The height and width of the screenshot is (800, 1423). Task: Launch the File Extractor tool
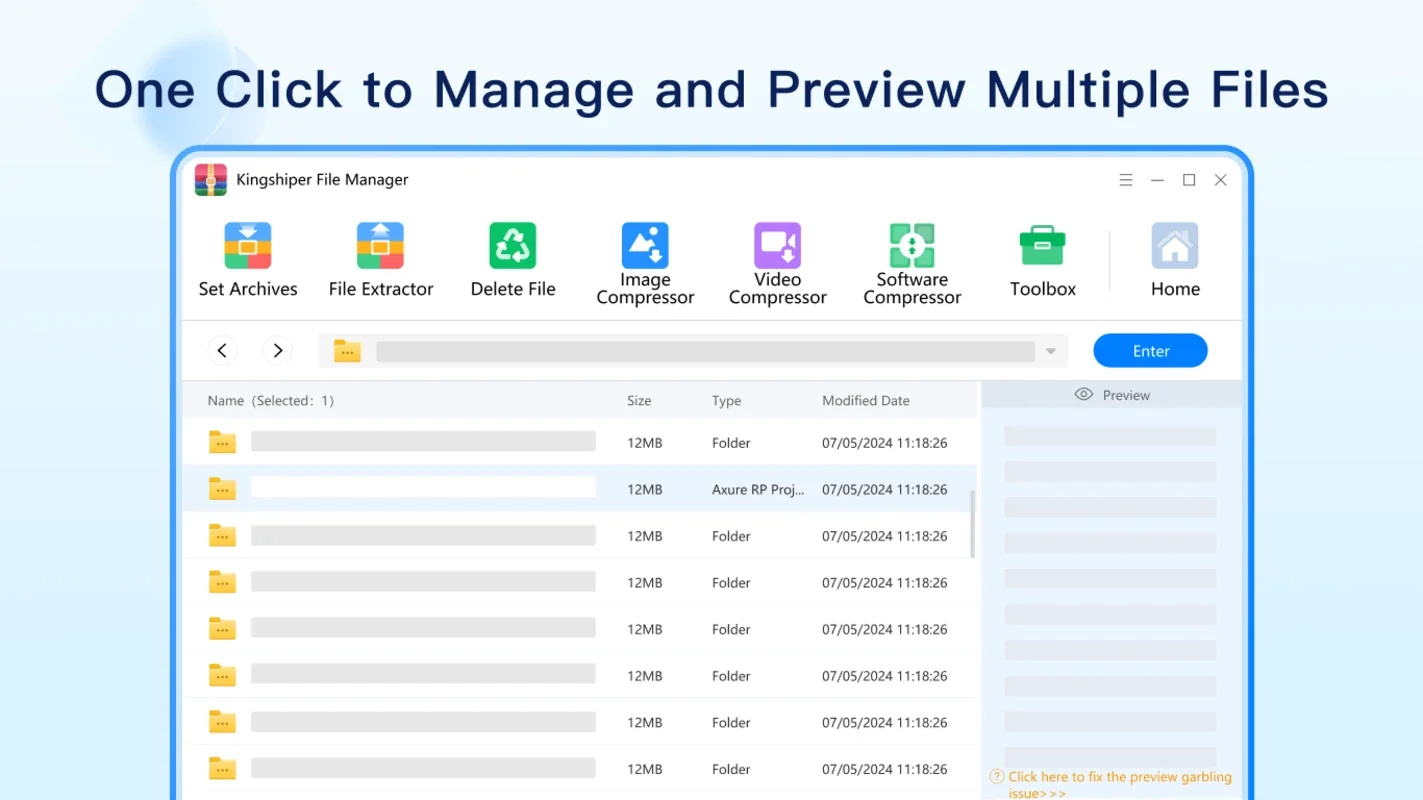point(381,260)
